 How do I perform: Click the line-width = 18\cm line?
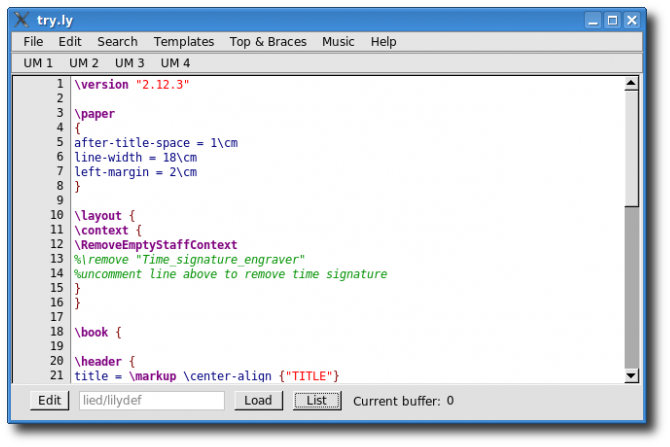[x=135, y=157]
